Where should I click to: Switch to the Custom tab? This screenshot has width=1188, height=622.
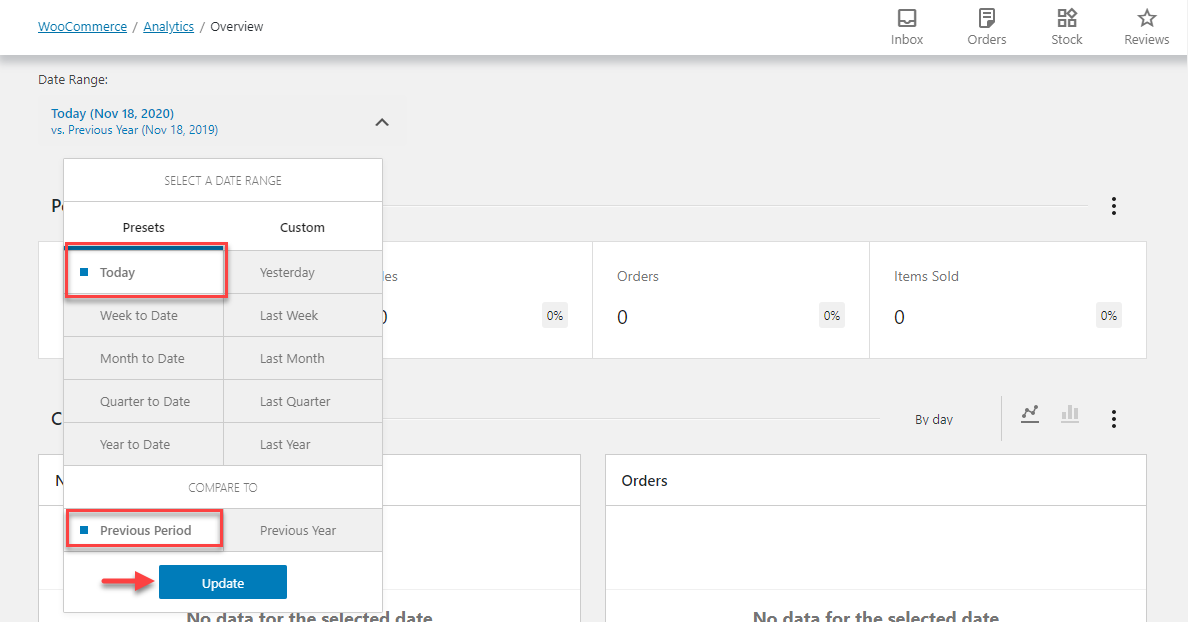[x=302, y=227]
